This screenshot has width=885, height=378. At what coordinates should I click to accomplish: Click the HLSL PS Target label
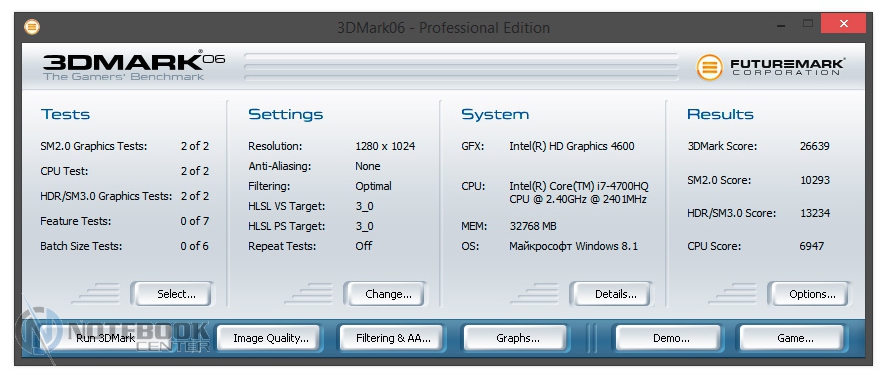(x=287, y=226)
